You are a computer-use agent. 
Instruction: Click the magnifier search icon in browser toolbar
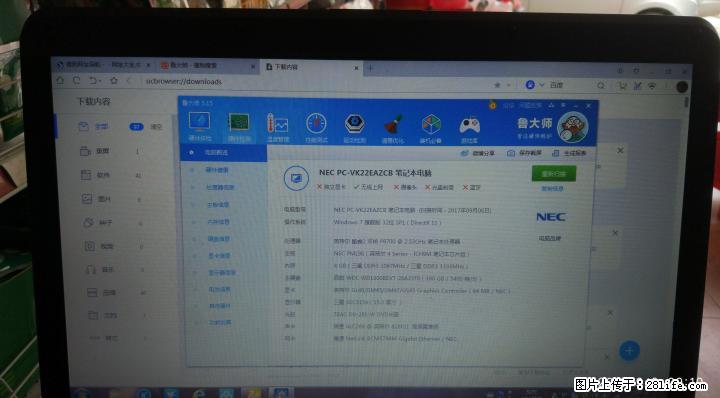coord(601,85)
